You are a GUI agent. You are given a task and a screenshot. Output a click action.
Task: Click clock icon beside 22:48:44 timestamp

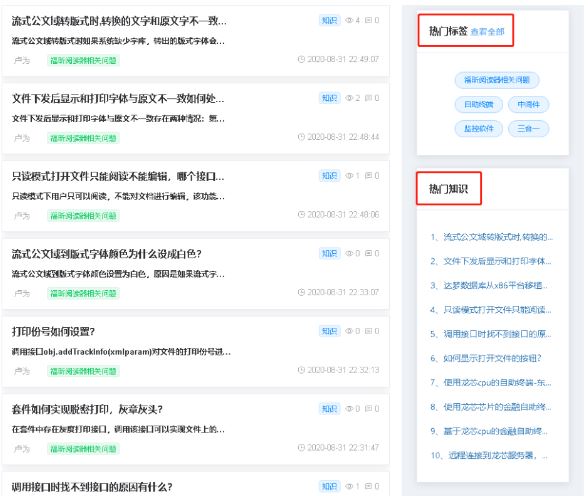(301, 137)
